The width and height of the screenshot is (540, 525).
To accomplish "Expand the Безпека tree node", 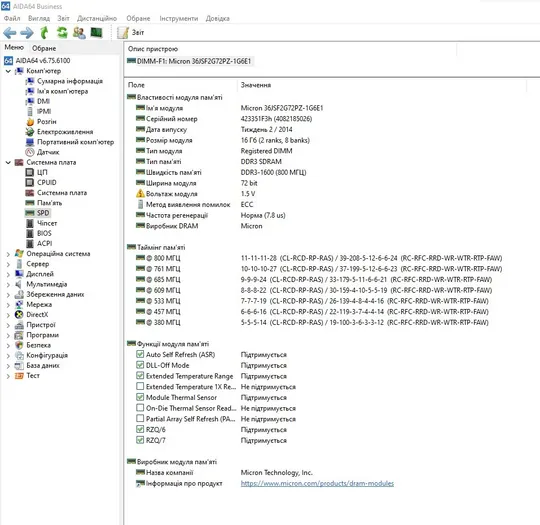I will point(8,346).
